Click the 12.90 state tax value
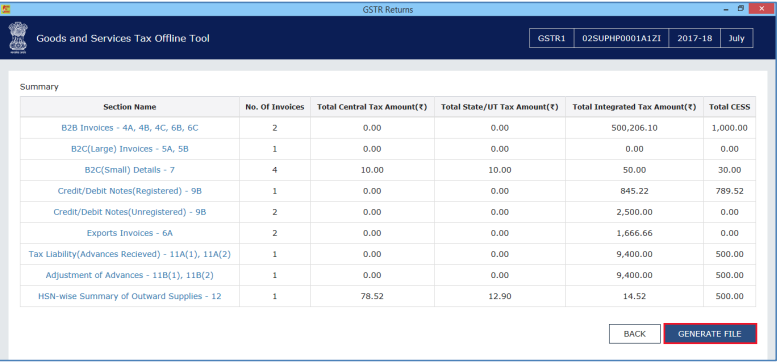The image size is (779, 363). pyautogui.click(x=500, y=296)
